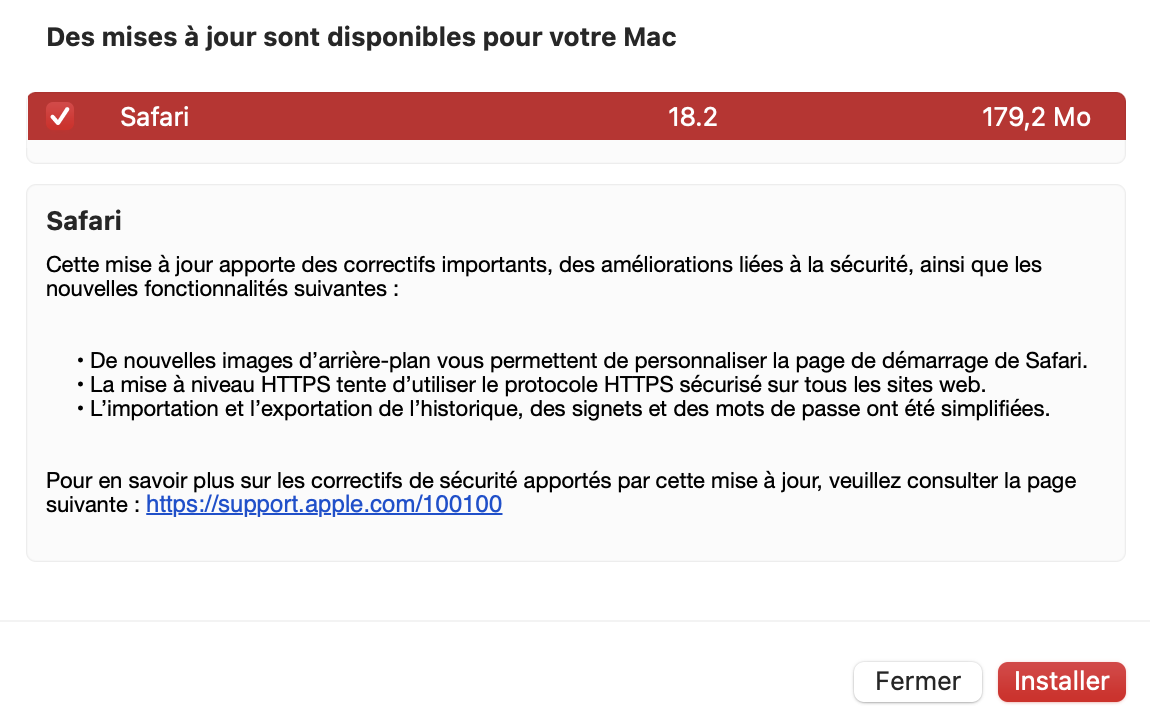Click empty list area below Safari row

[575, 151]
